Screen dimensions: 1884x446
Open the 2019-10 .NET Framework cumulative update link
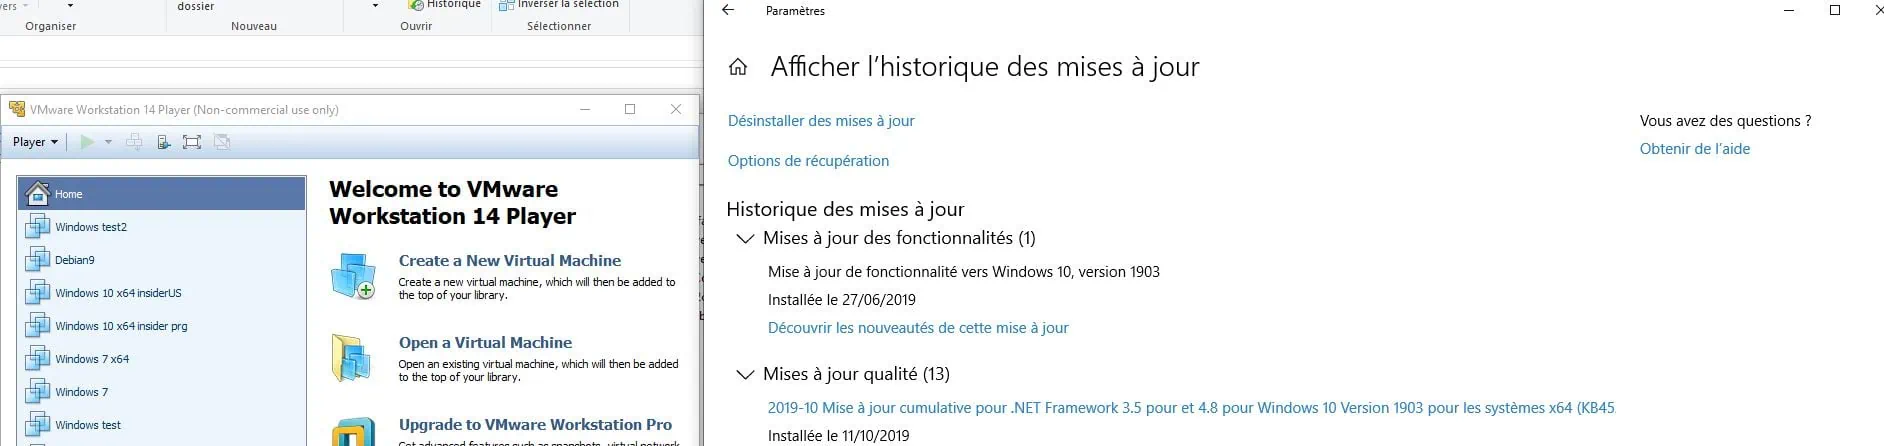click(x=1190, y=408)
